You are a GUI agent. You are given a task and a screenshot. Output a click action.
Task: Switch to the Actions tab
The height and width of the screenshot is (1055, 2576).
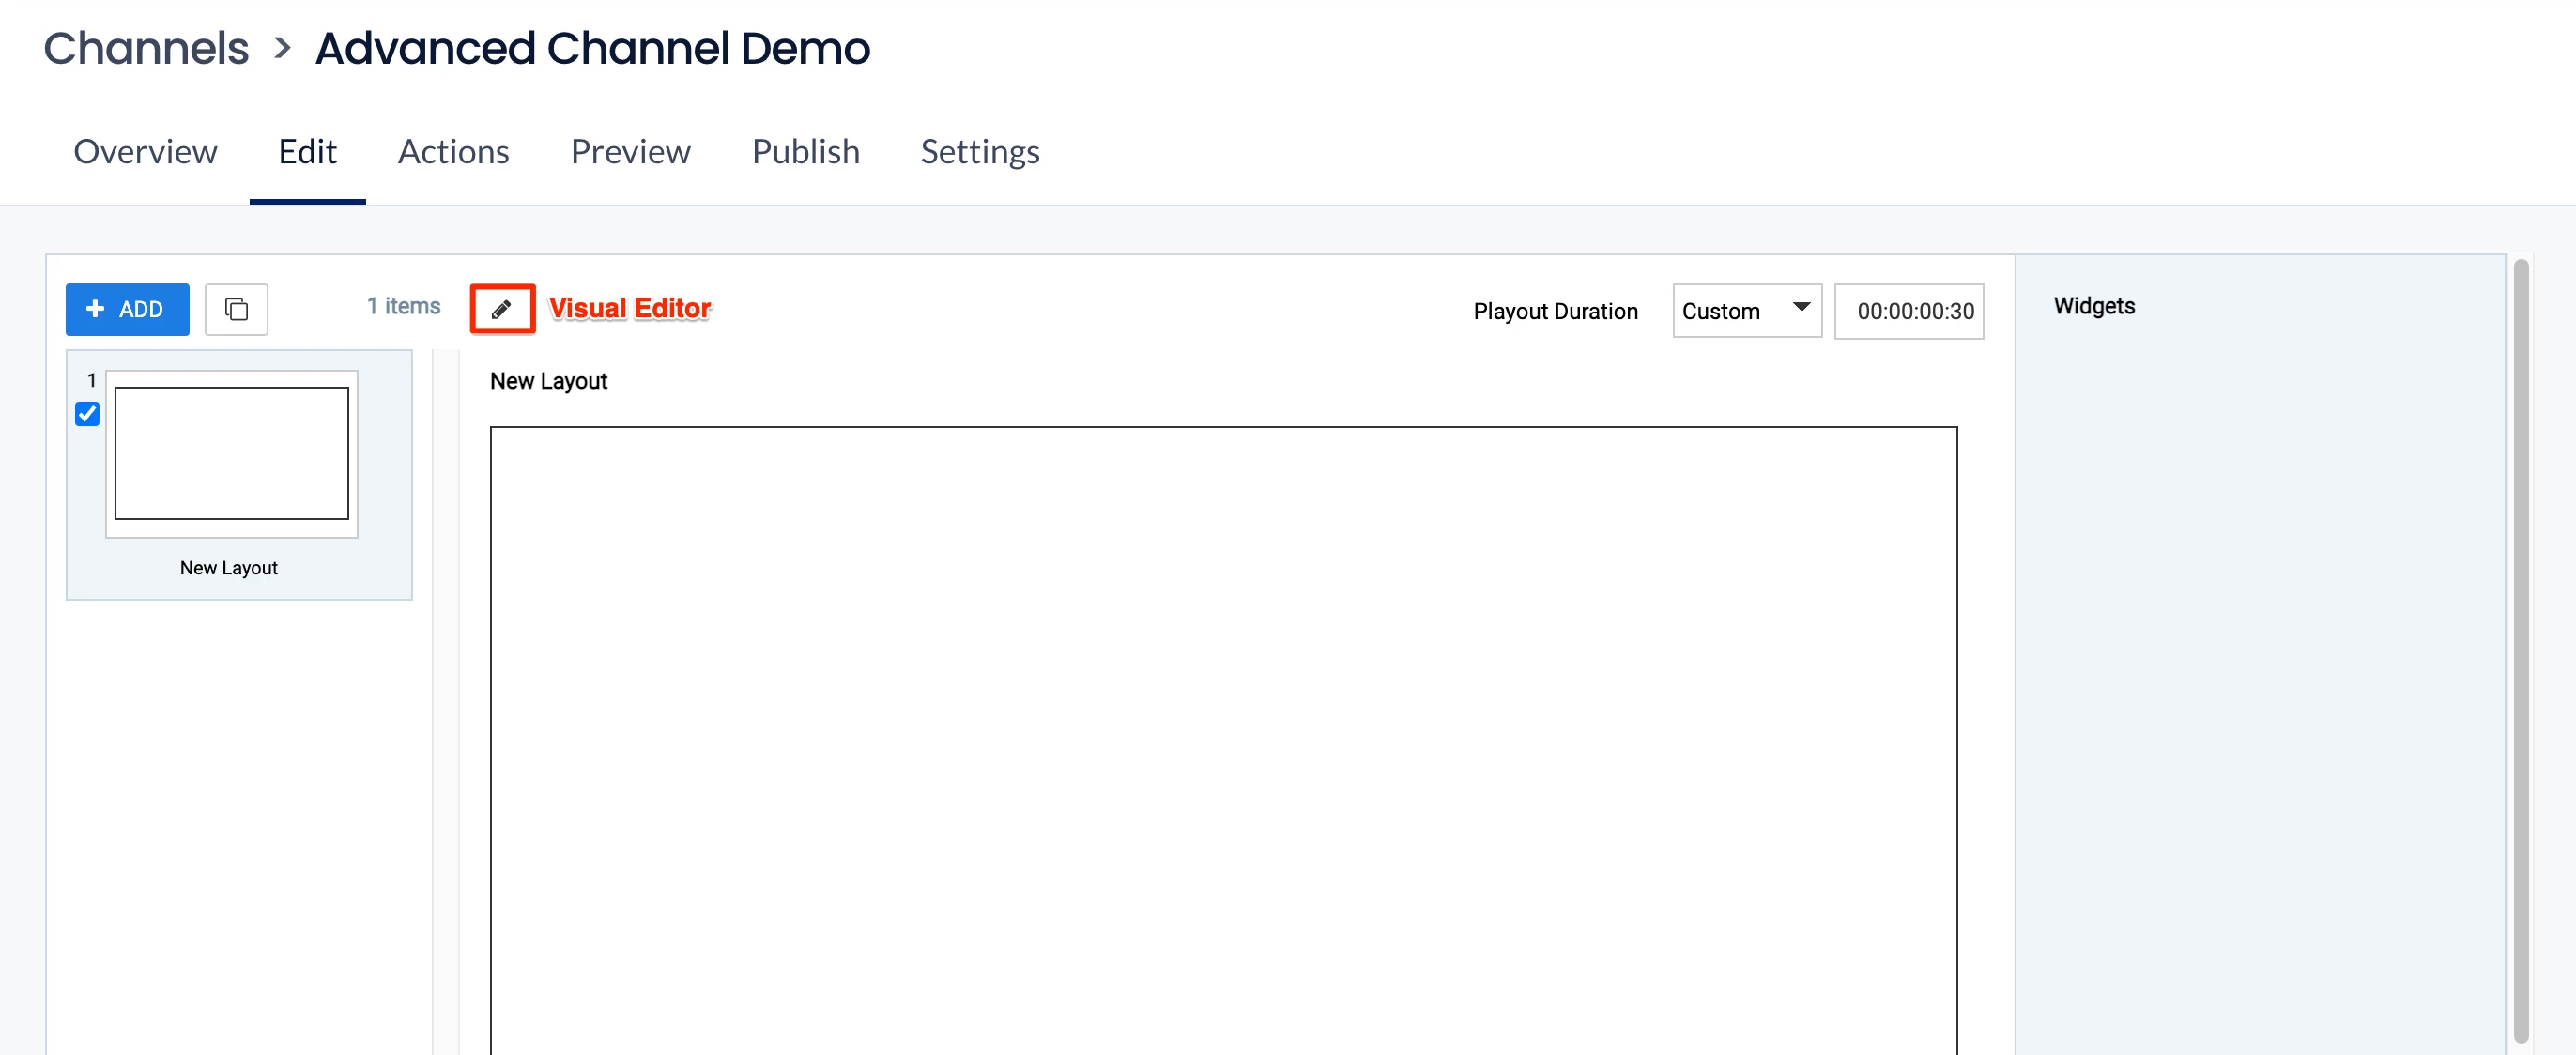(453, 152)
